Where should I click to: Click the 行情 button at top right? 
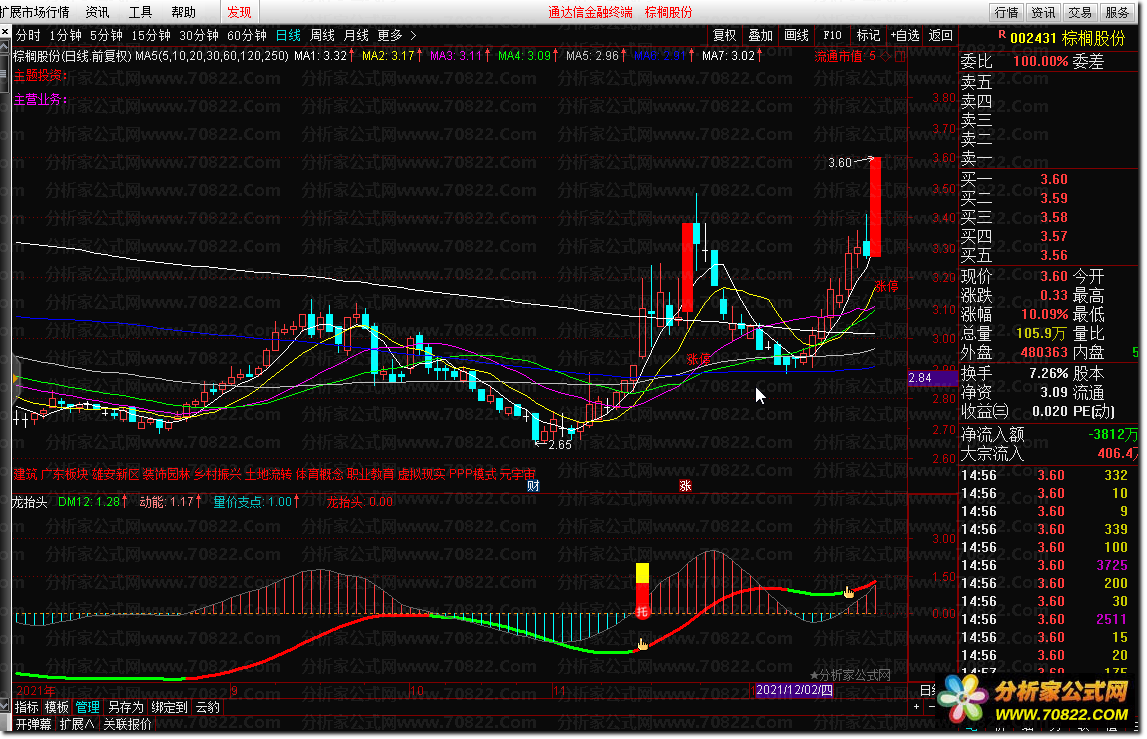coord(1007,12)
